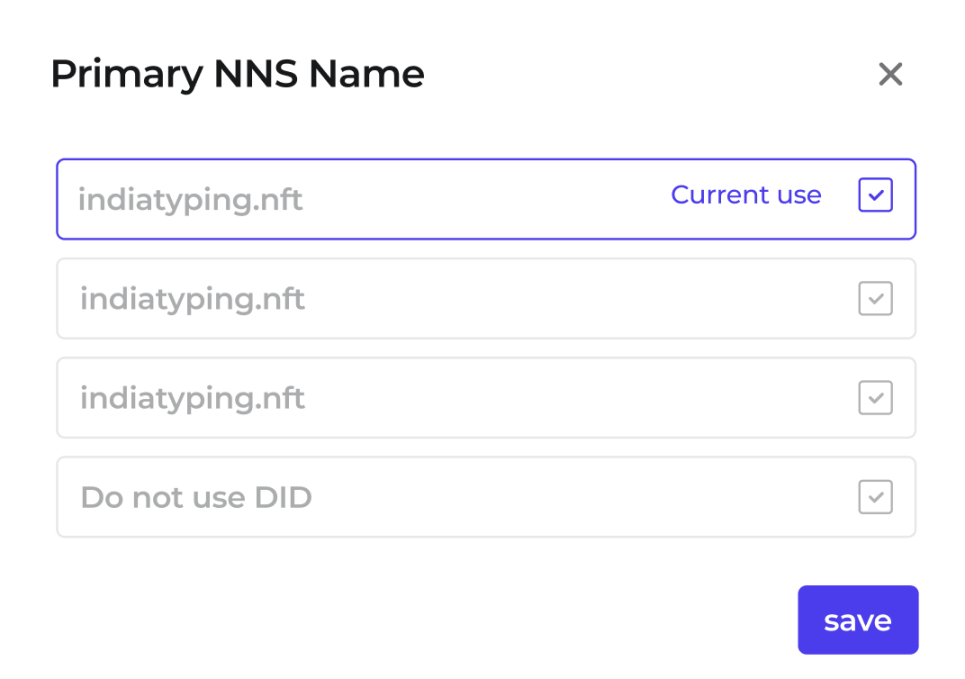Click the save label text
This screenshot has width=965, height=679.
pyautogui.click(x=857, y=621)
